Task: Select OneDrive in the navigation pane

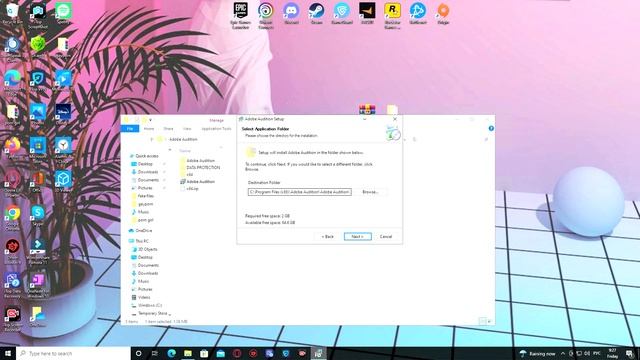Action: tap(140, 231)
